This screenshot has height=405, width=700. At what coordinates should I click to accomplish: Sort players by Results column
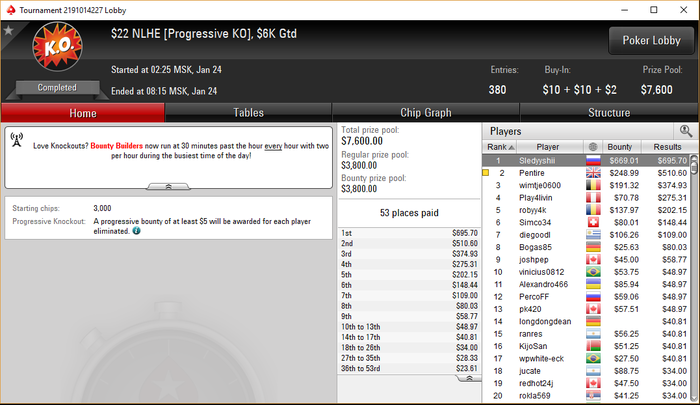click(x=667, y=147)
